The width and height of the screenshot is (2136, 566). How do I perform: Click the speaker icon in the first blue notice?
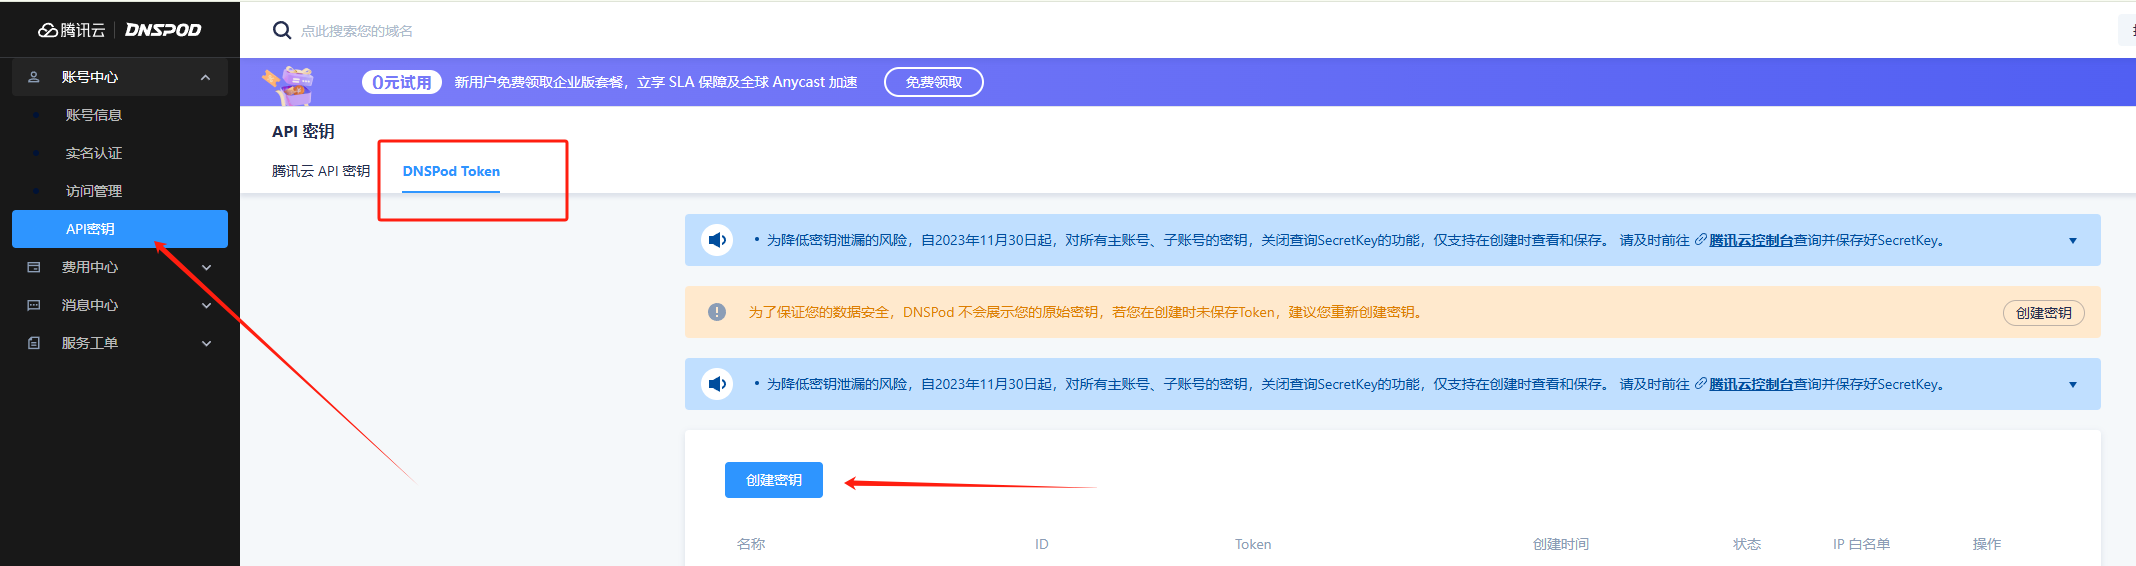(x=717, y=240)
